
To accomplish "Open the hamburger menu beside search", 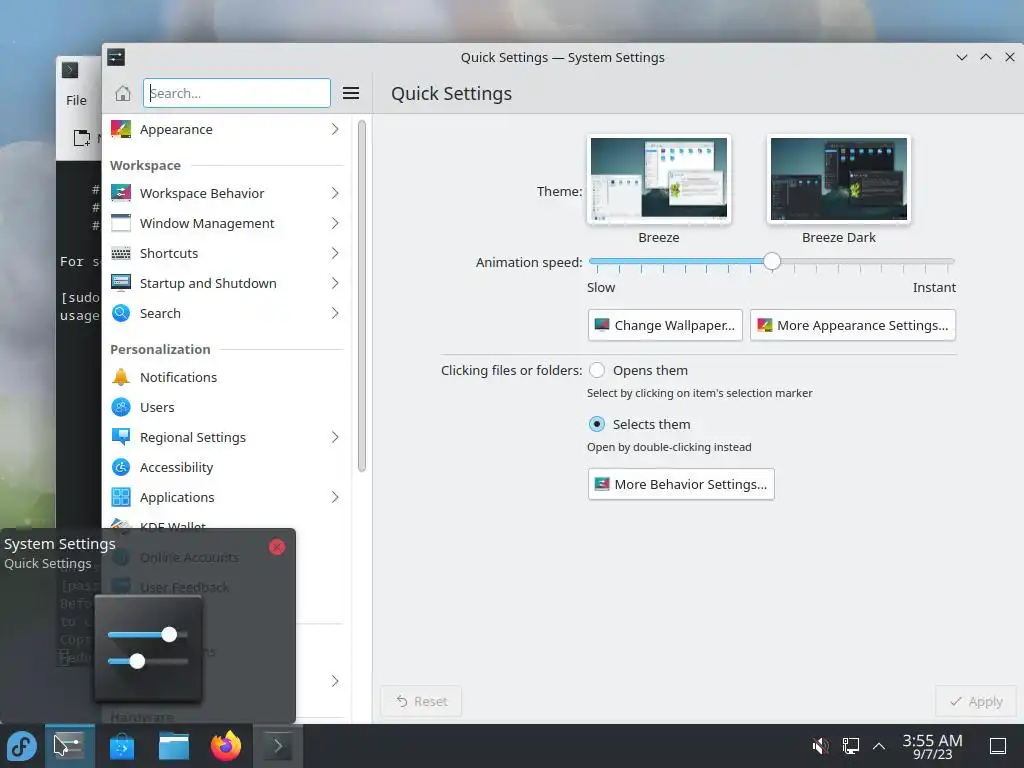I will click(x=351, y=93).
